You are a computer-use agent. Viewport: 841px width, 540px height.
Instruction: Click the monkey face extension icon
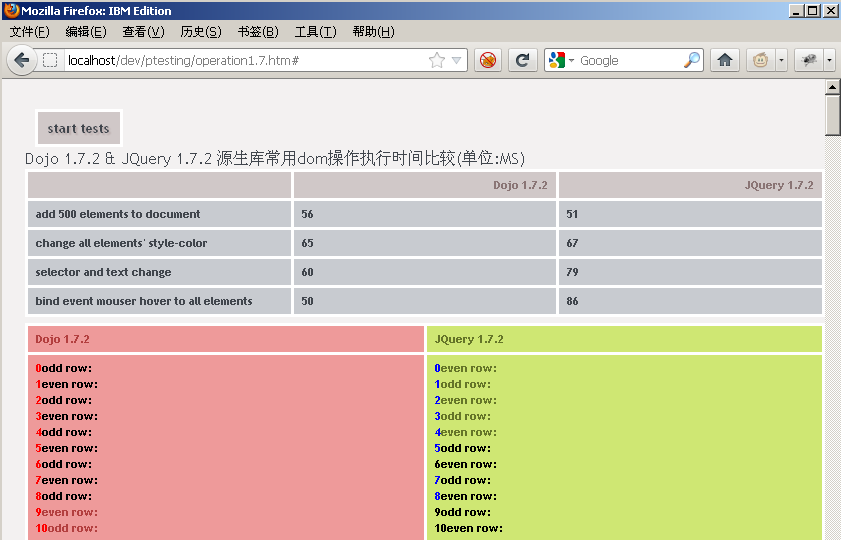click(x=760, y=60)
